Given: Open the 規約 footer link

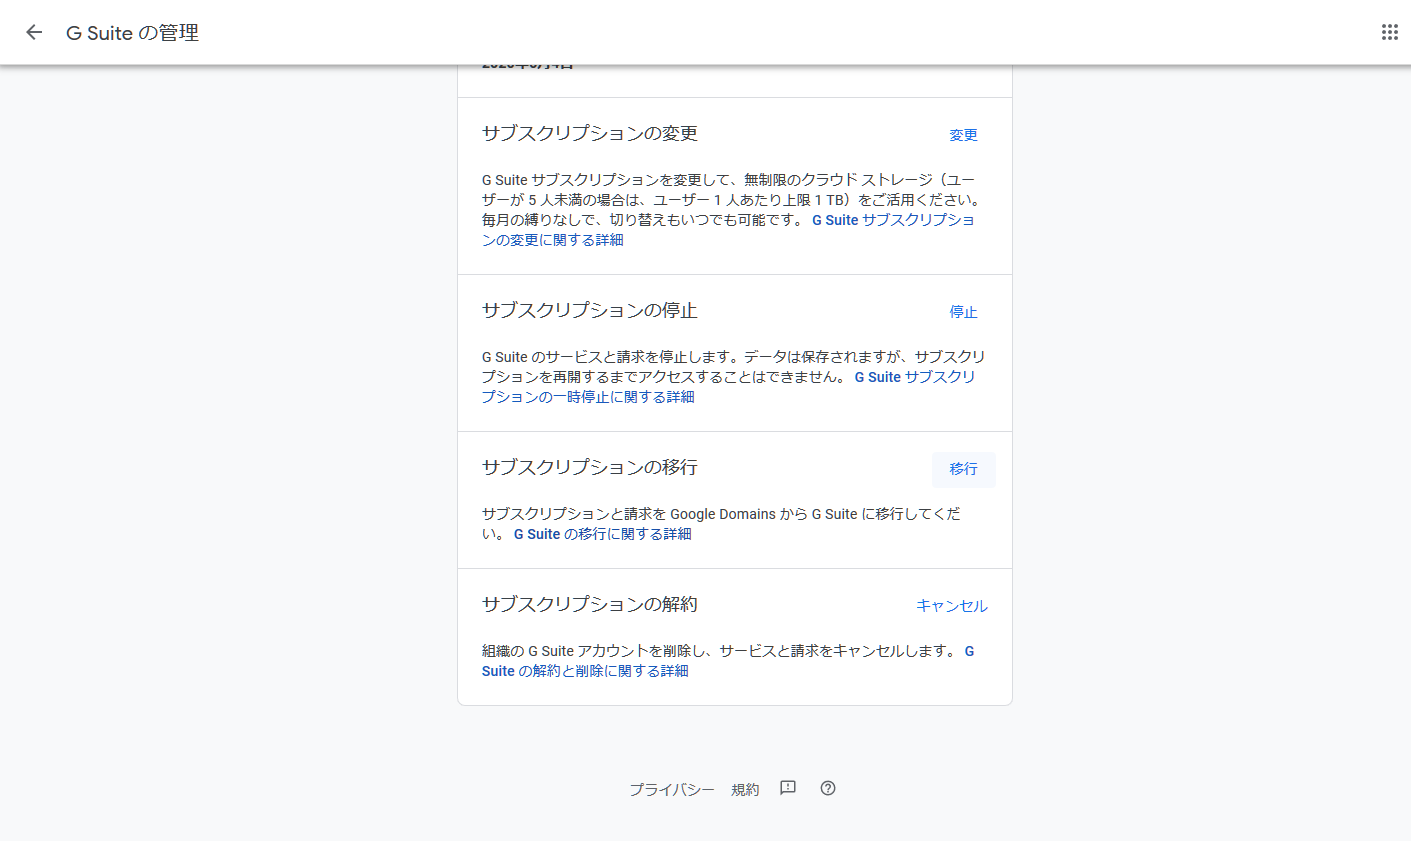Looking at the screenshot, I should coord(745,790).
